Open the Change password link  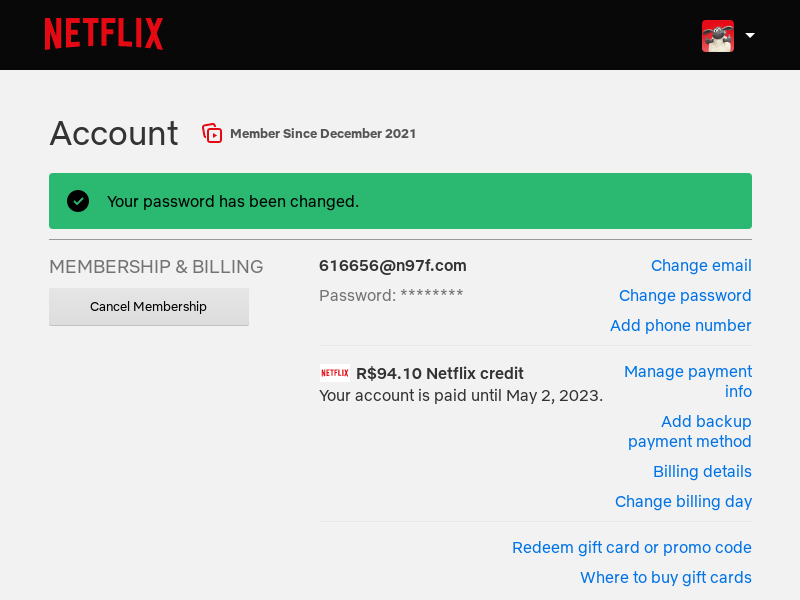pos(685,296)
